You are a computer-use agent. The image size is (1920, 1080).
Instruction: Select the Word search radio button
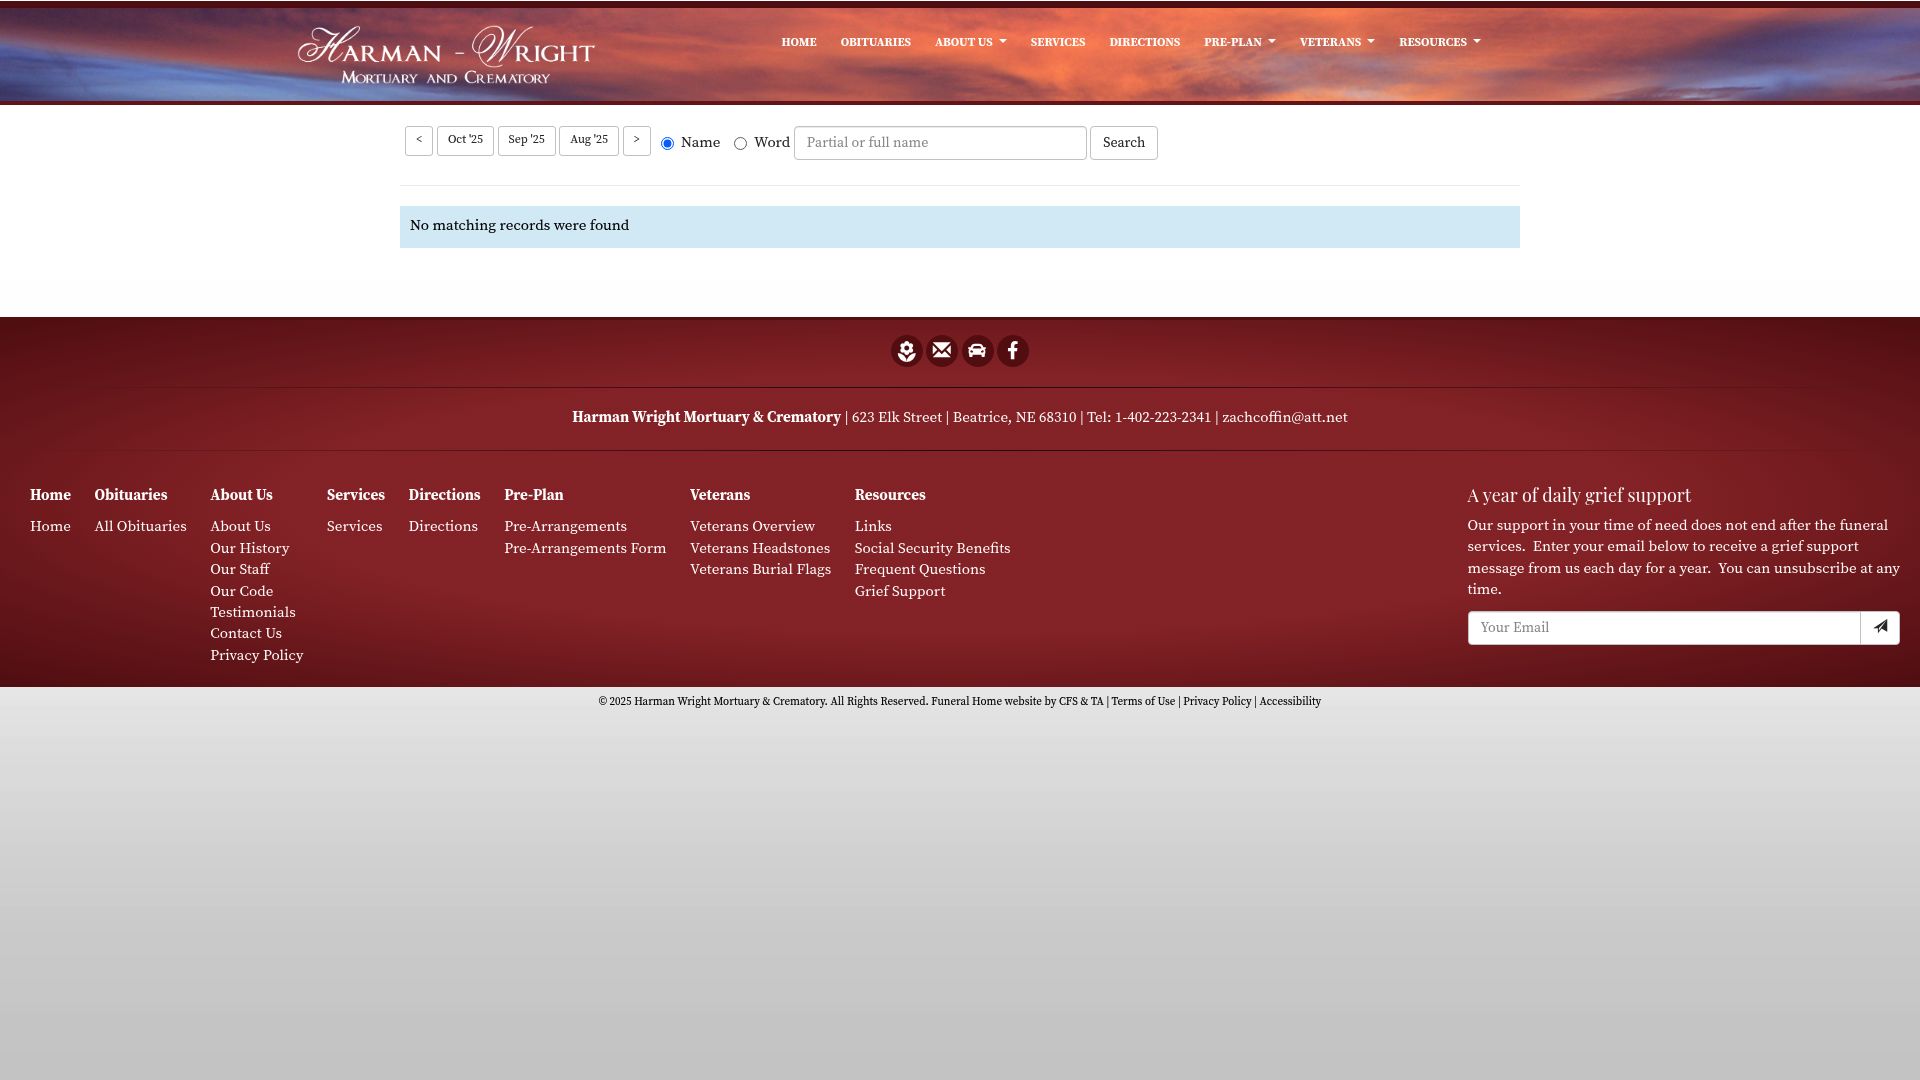740,143
